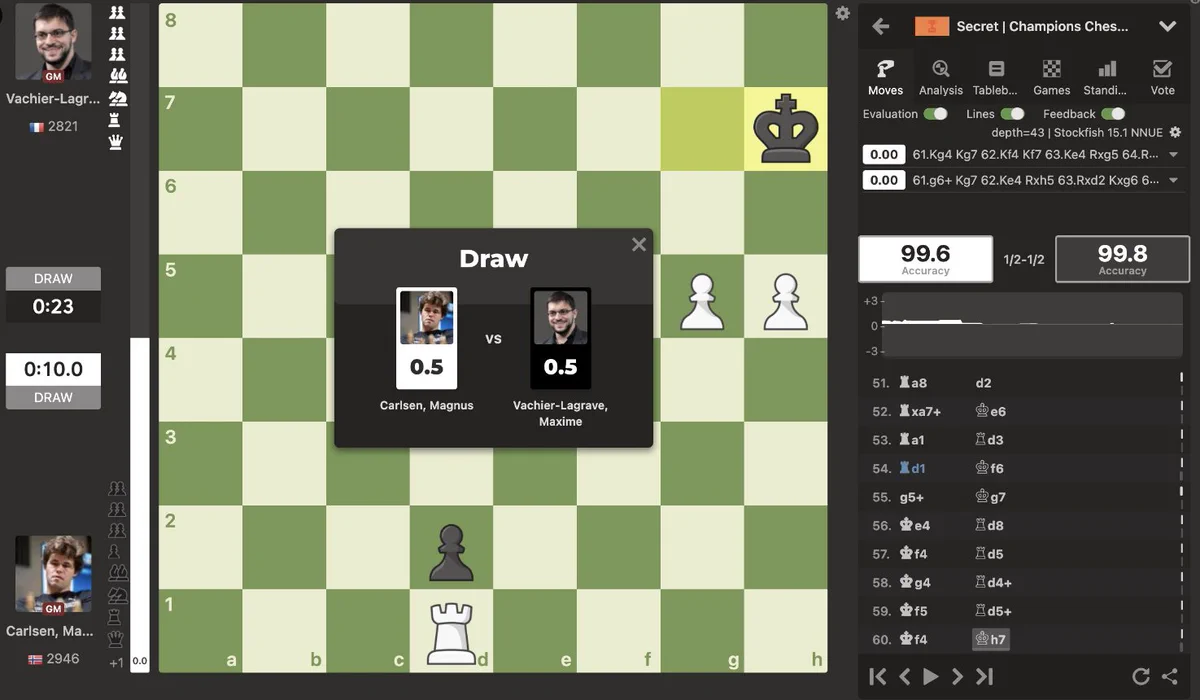
Task: Click the evaluation bar beside board
Action: pyautogui.click(x=140, y=338)
